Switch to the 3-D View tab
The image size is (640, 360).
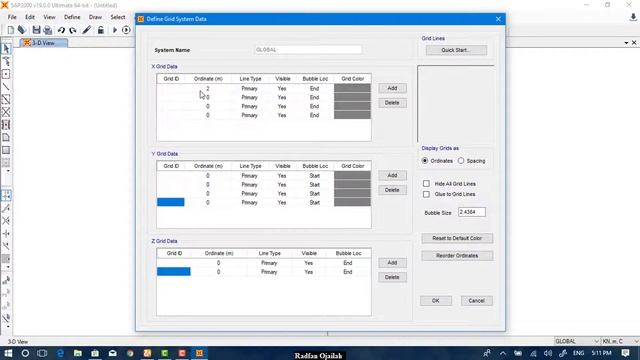pyautogui.click(x=44, y=43)
